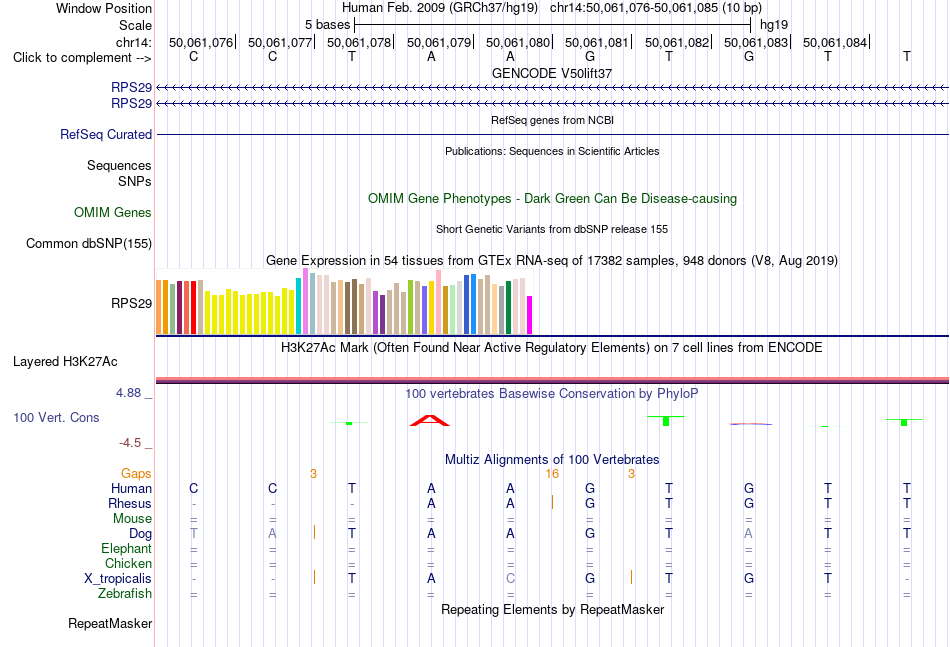Open the GTEx Gene Expression track title
The width and height of the screenshot is (950, 647).
pos(552,260)
